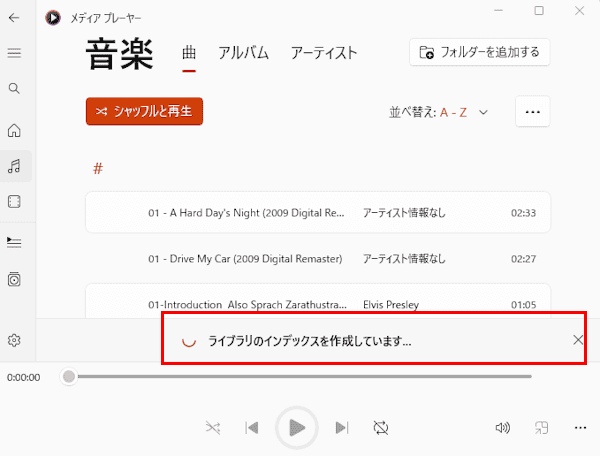The width and height of the screenshot is (600, 456).
Task: Click the playback seek slider thumb
Action: [69, 376]
